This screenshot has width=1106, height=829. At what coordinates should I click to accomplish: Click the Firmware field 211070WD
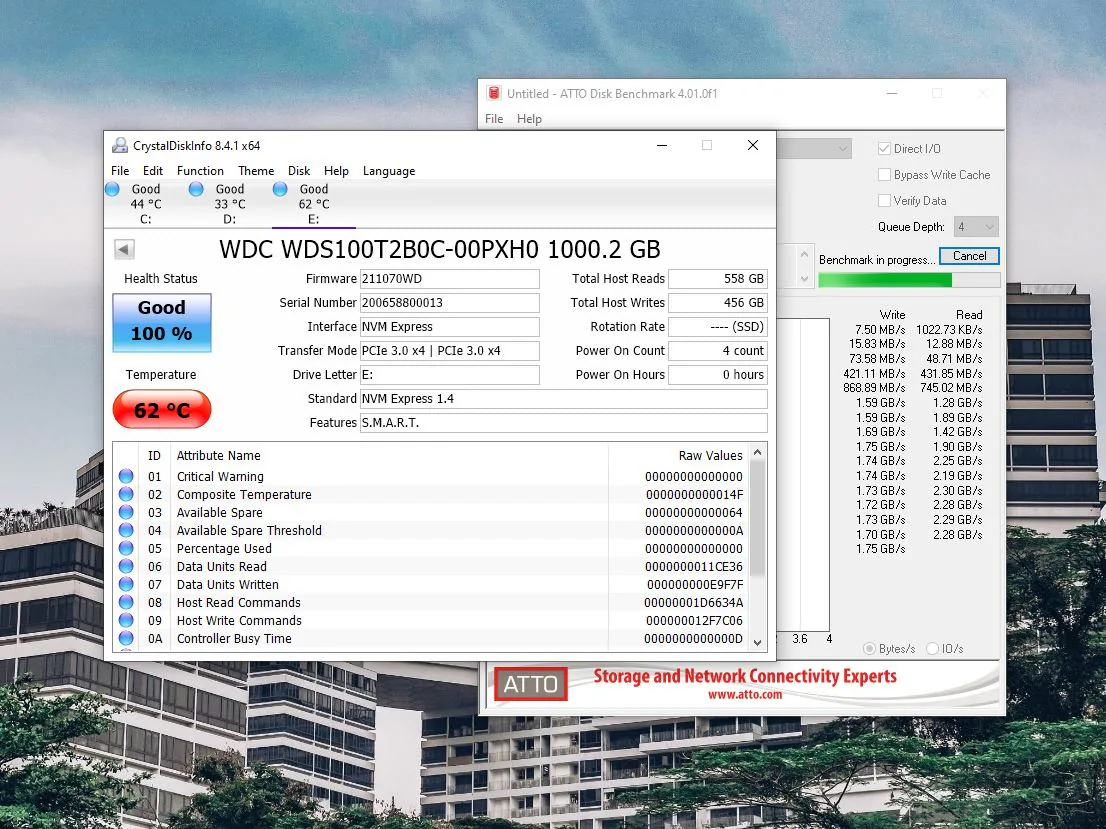[449, 279]
